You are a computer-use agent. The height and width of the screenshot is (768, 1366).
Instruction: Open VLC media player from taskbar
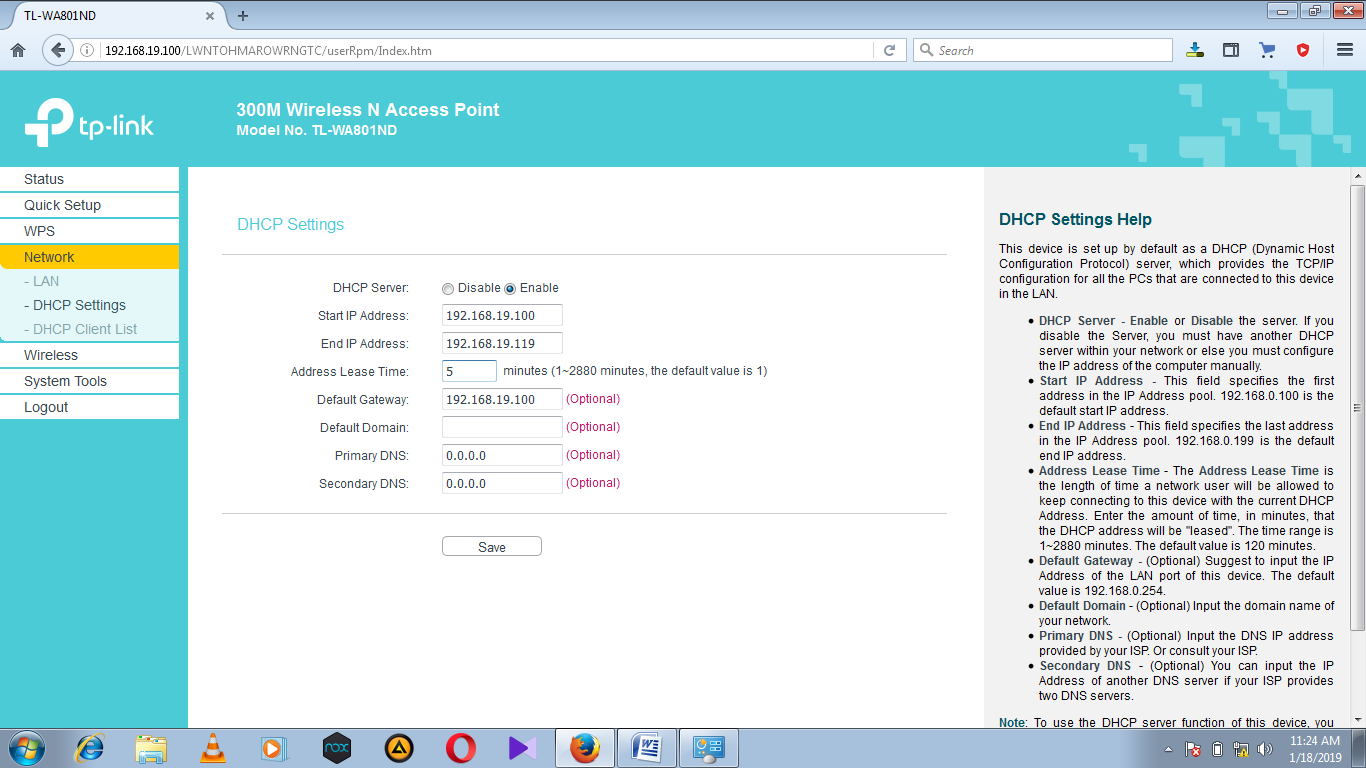click(213, 747)
